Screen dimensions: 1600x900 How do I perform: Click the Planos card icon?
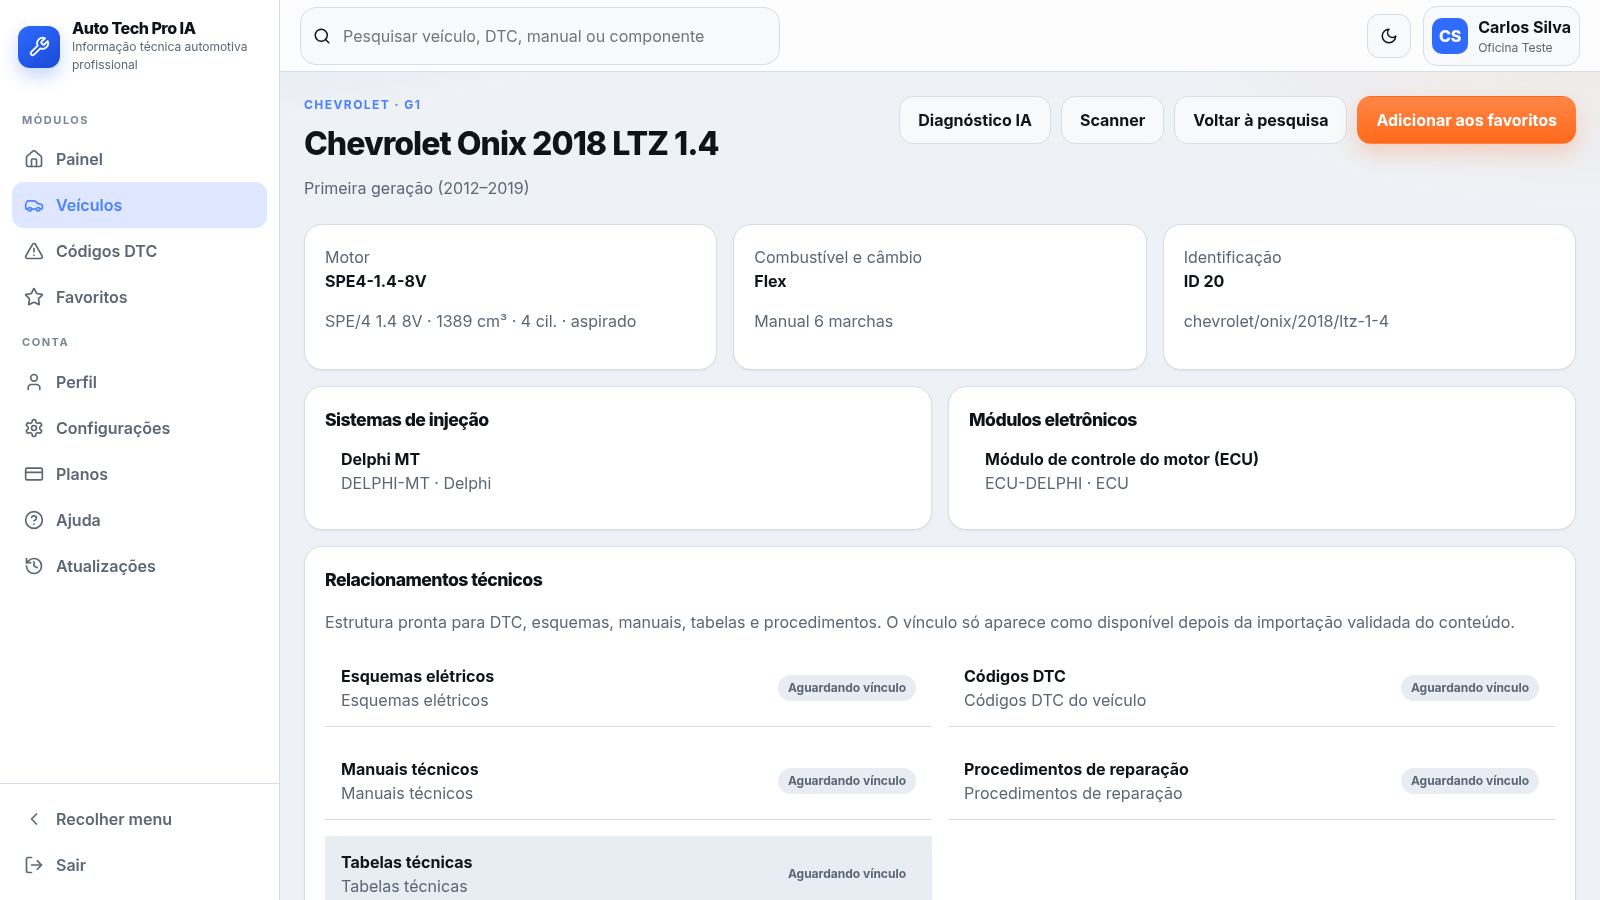click(x=34, y=474)
